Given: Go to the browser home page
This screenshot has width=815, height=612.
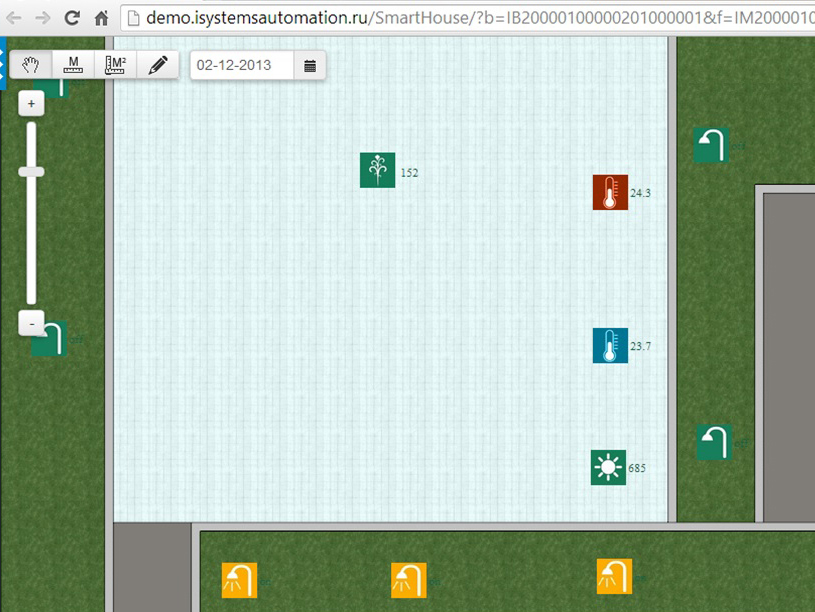Looking at the screenshot, I should [x=101, y=19].
